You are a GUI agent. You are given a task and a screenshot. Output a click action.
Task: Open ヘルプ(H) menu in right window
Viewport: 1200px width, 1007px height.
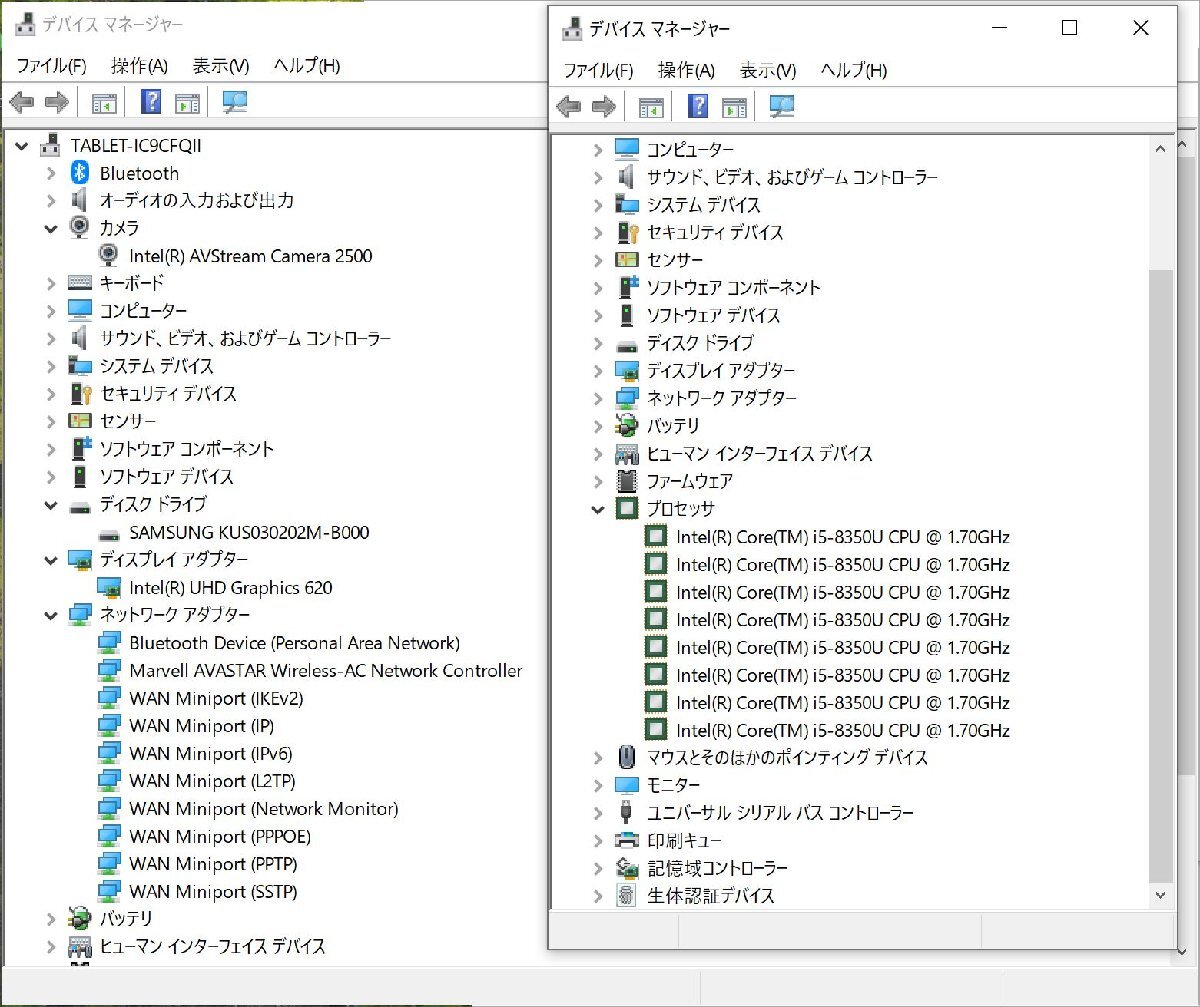(x=853, y=71)
